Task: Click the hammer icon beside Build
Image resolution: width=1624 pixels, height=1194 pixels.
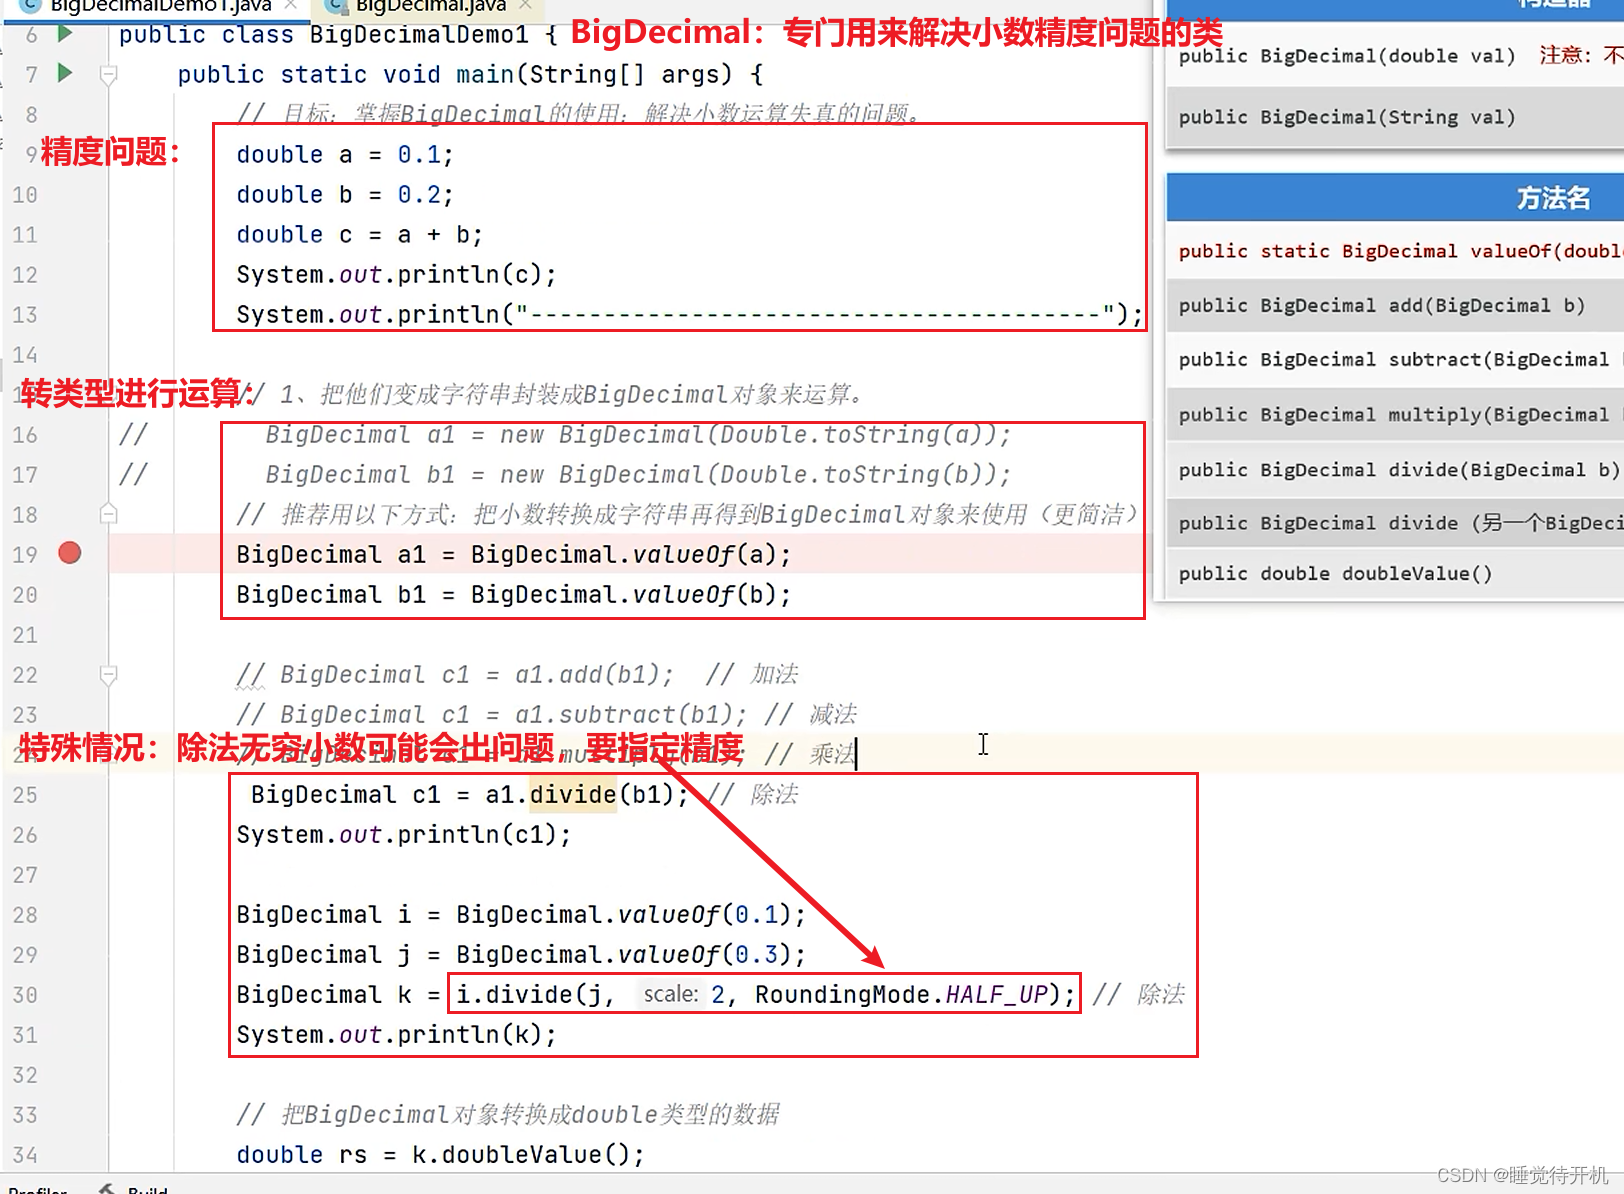Action: click(x=107, y=1188)
